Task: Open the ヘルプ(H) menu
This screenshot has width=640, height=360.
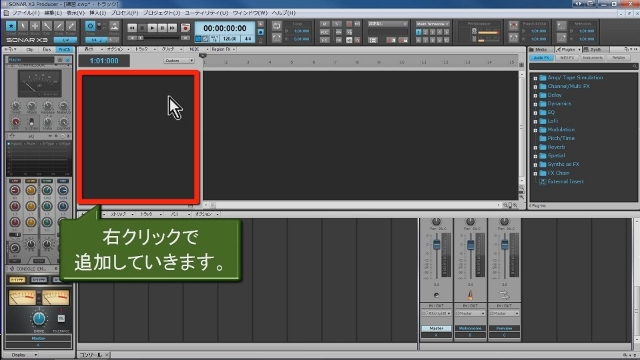Action: click(x=284, y=13)
